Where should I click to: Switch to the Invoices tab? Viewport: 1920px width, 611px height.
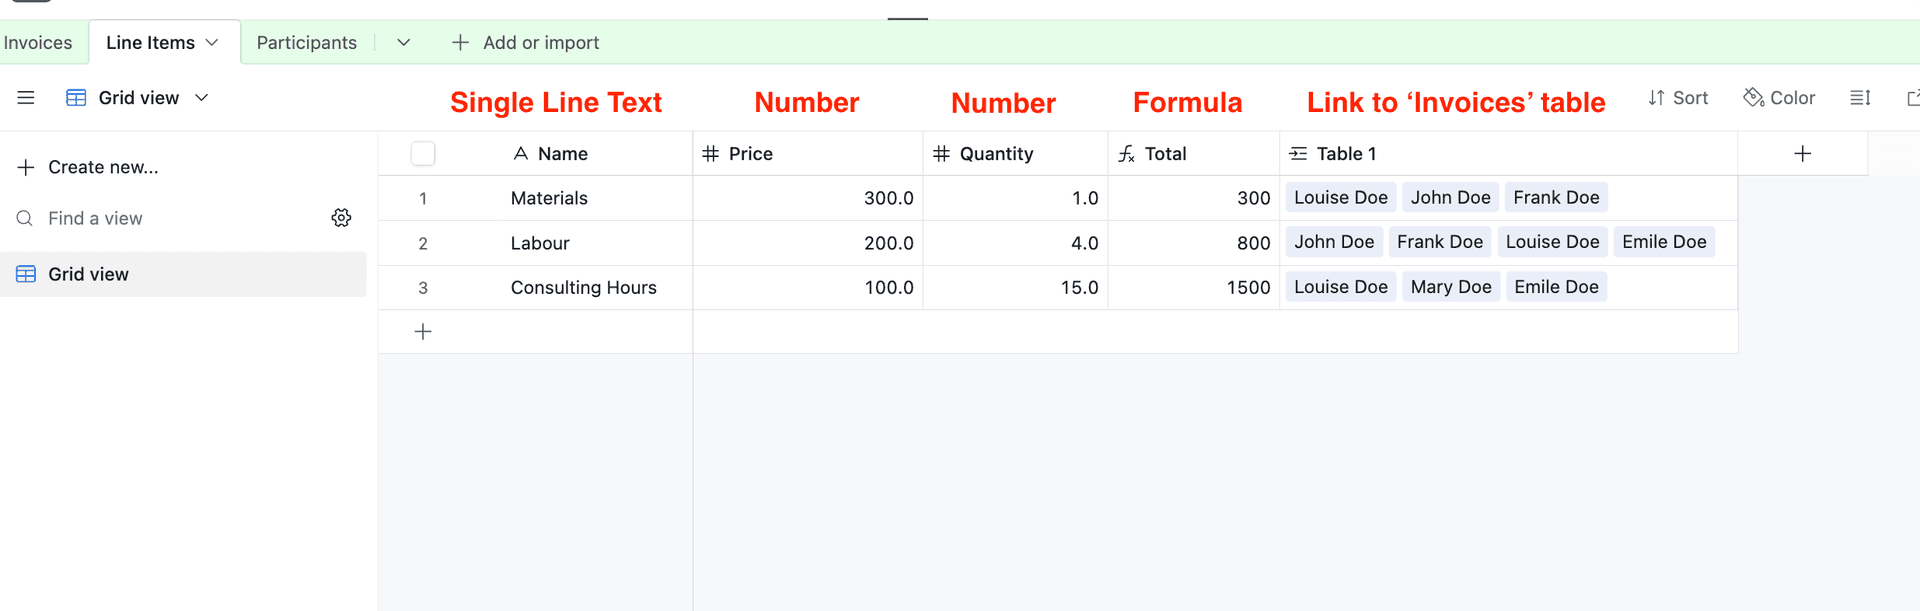(x=38, y=42)
